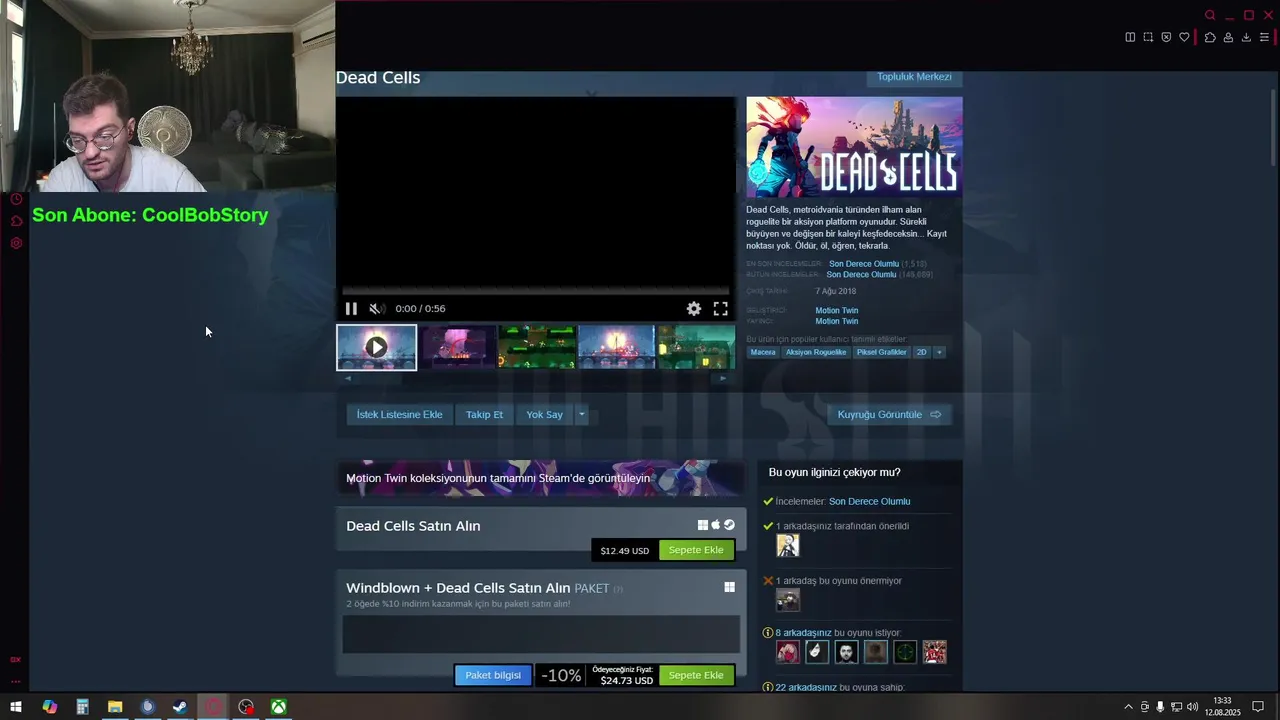This screenshot has width=1280, height=720.
Task: Open the volume control in system tray
Action: tap(1192, 707)
